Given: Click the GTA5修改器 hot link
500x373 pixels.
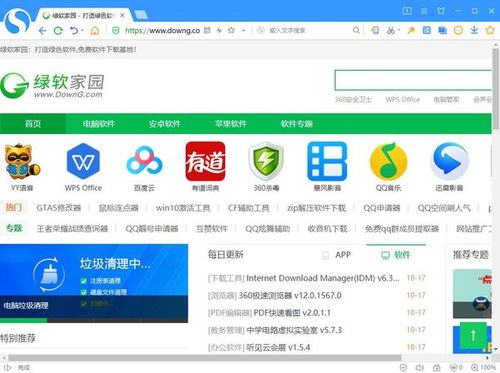Looking at the screenshot, I should tap(59, 208).
